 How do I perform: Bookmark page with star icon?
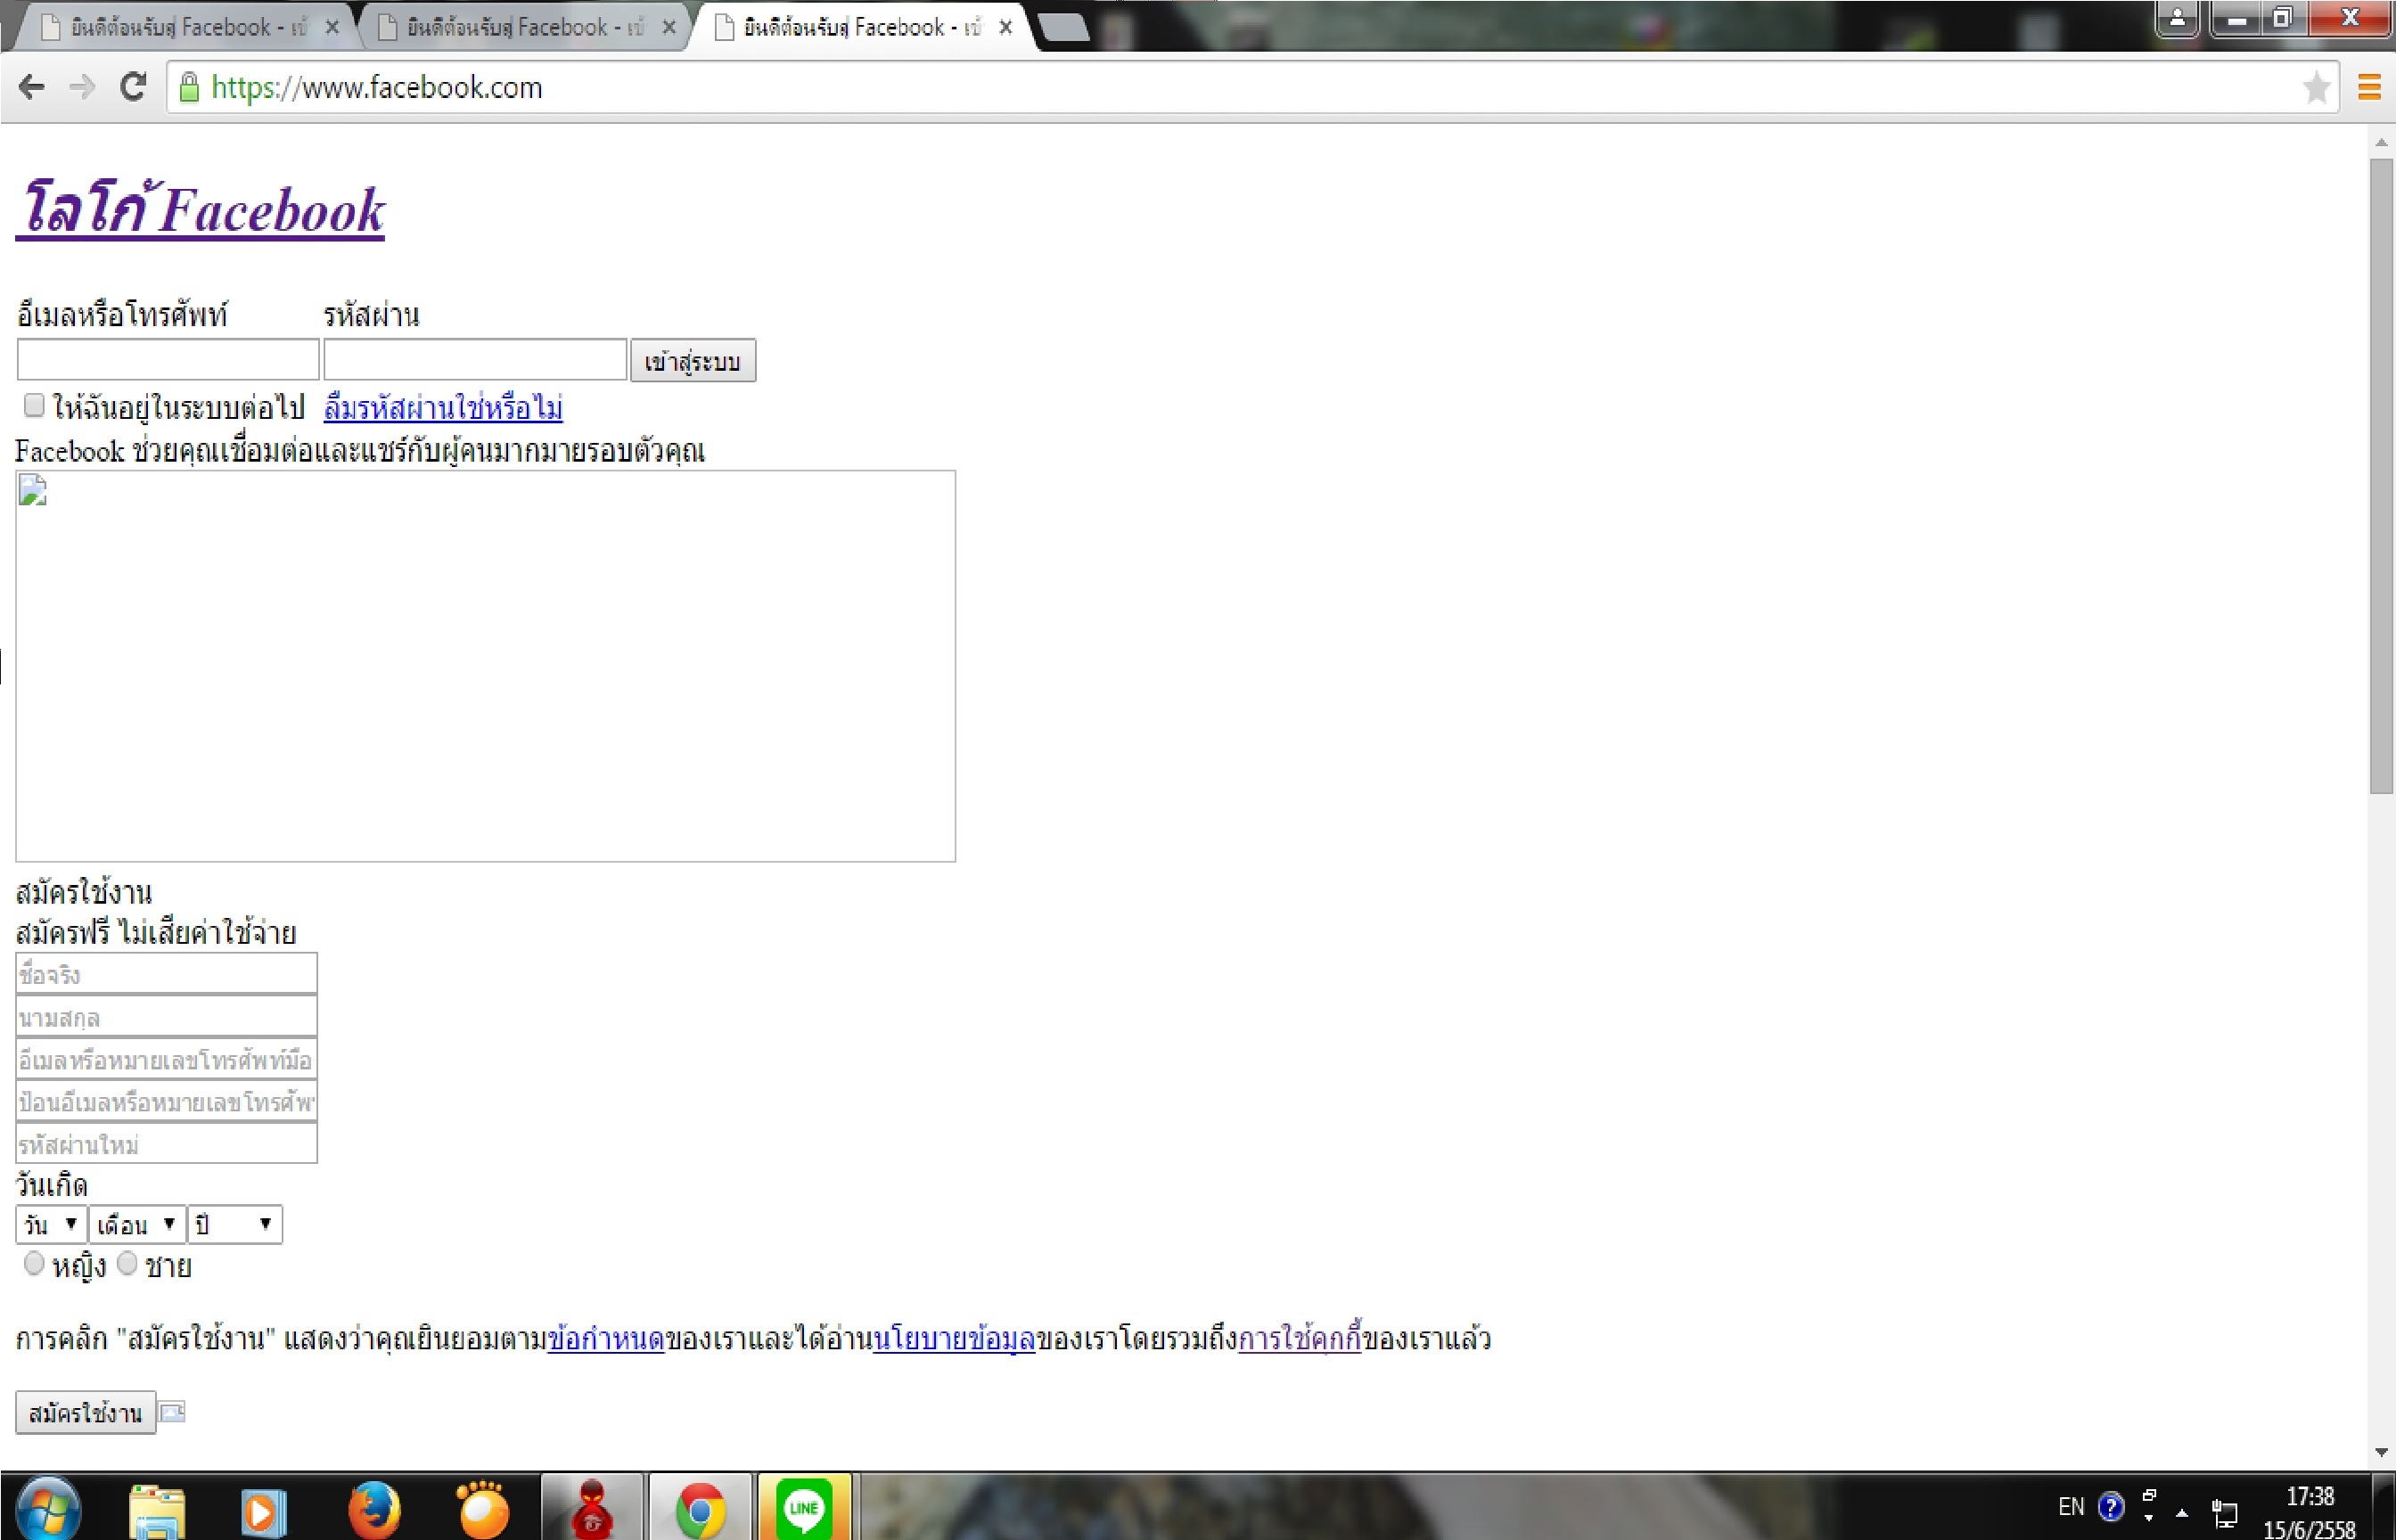click(2315, 88)
